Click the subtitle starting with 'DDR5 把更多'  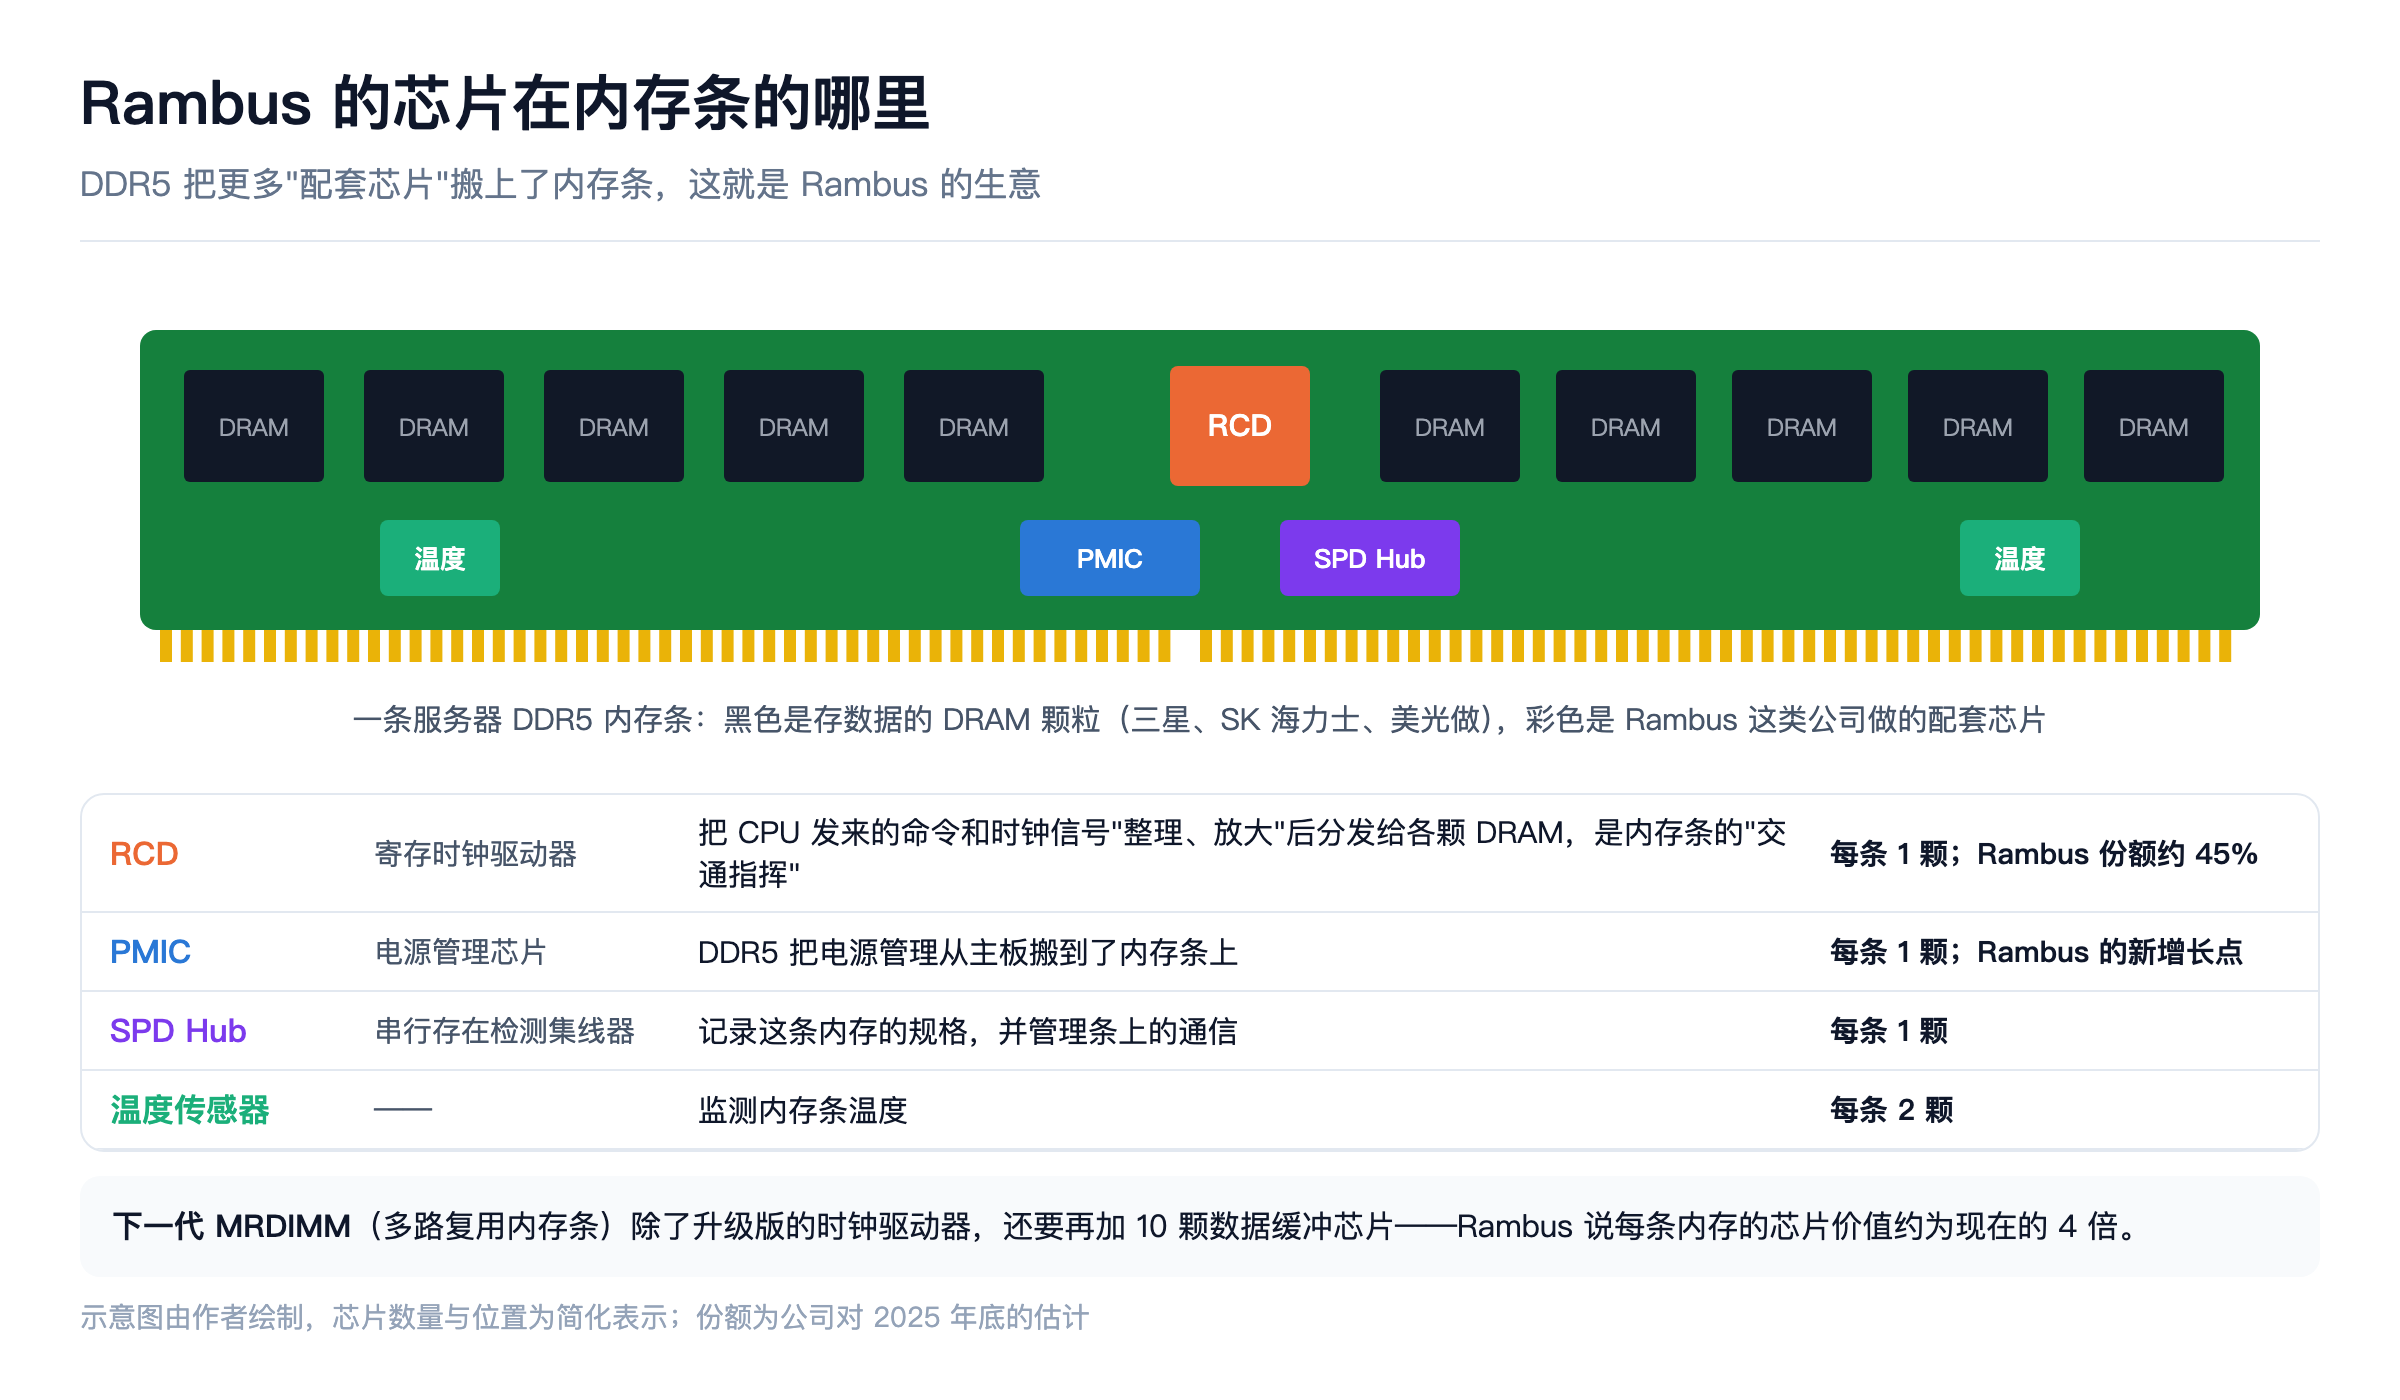[560, 185]
